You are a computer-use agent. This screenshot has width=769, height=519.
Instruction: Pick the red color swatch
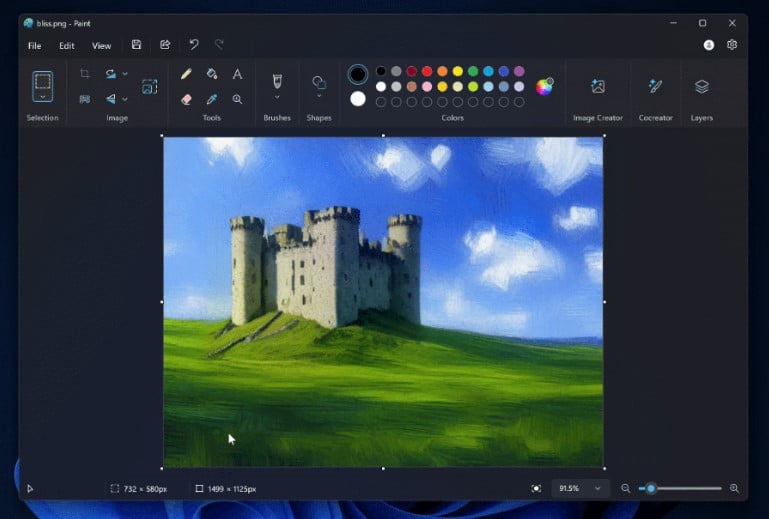point(427,71)
